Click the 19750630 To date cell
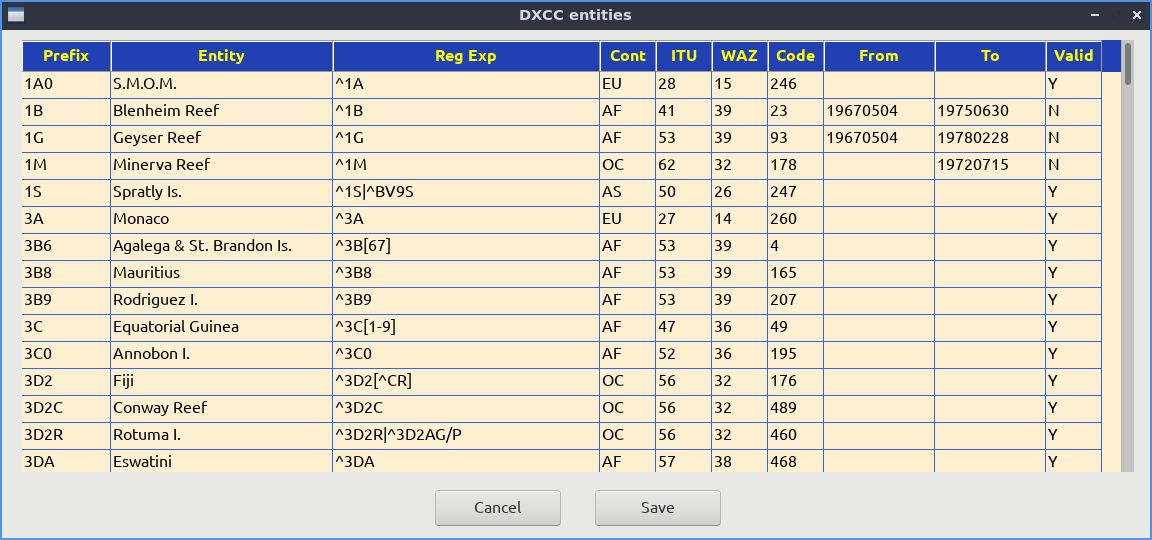 pos(990,111)
